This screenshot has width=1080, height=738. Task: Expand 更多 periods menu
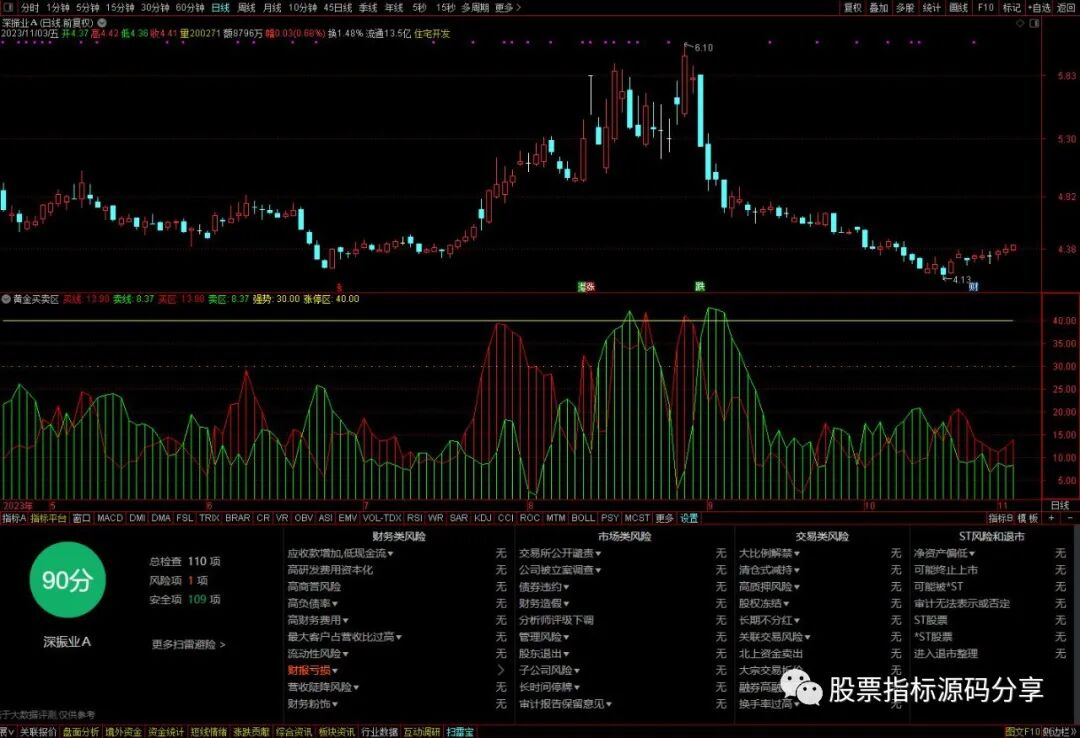pos(508,8)
